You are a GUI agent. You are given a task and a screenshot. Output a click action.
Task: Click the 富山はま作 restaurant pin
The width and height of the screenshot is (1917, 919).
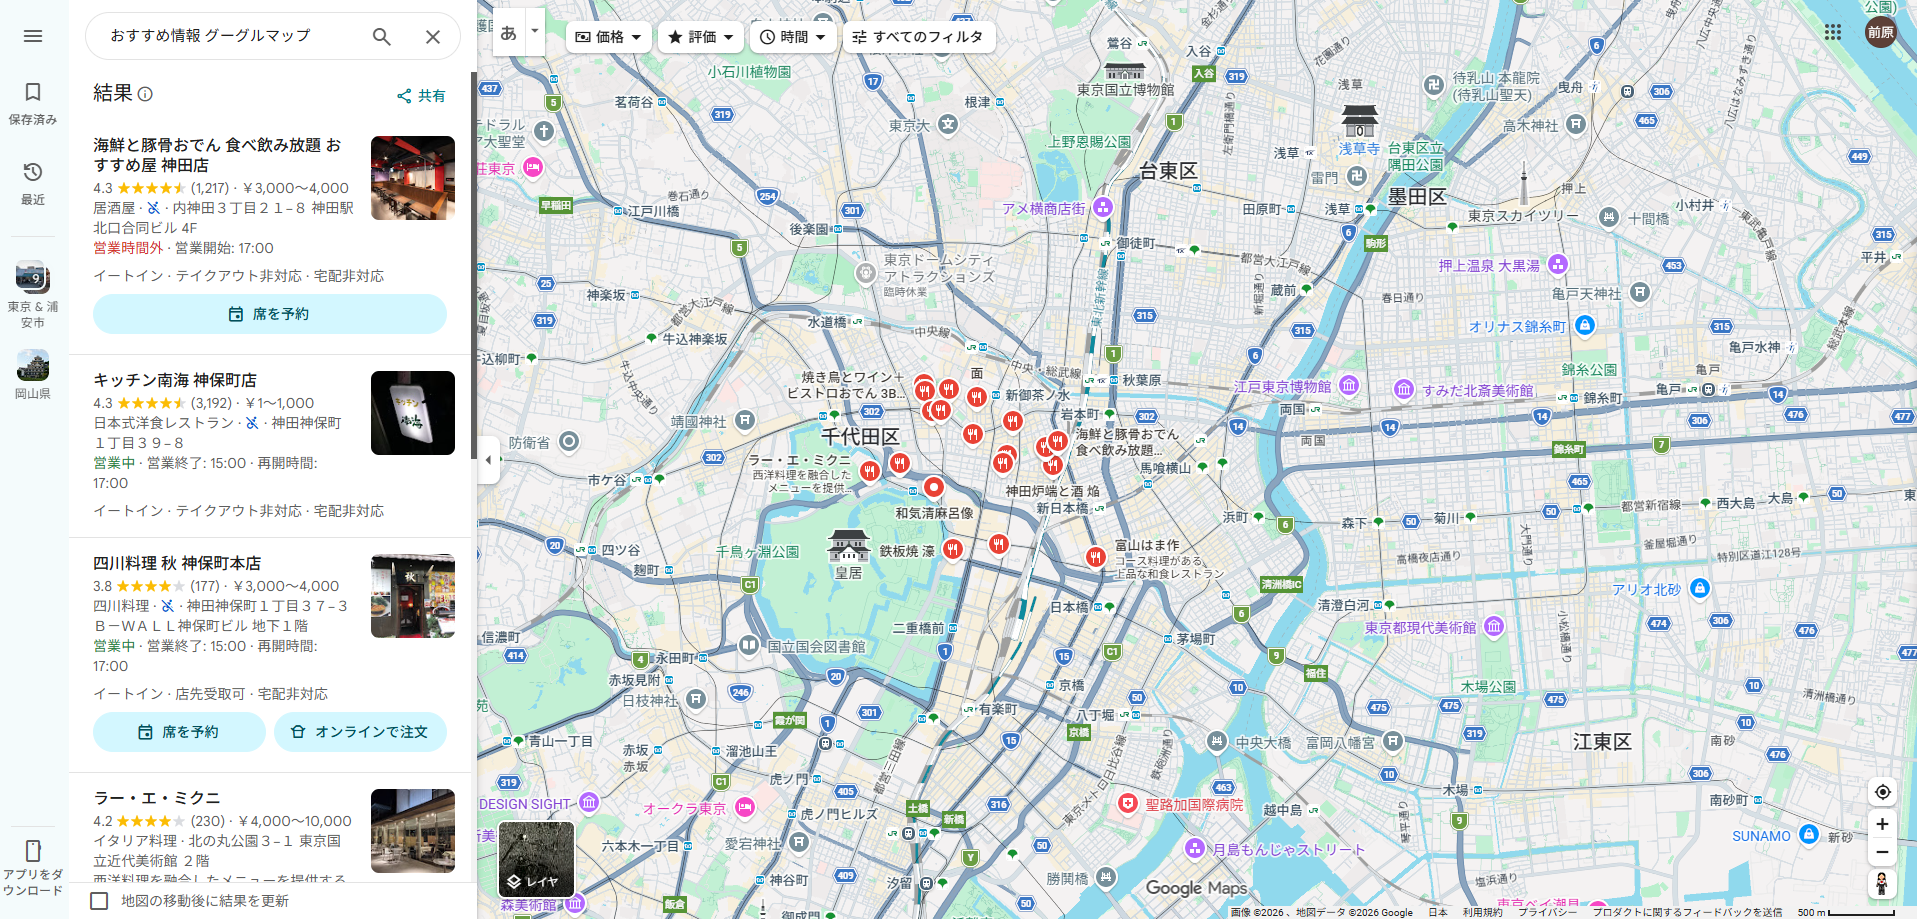coord(1096,556)
